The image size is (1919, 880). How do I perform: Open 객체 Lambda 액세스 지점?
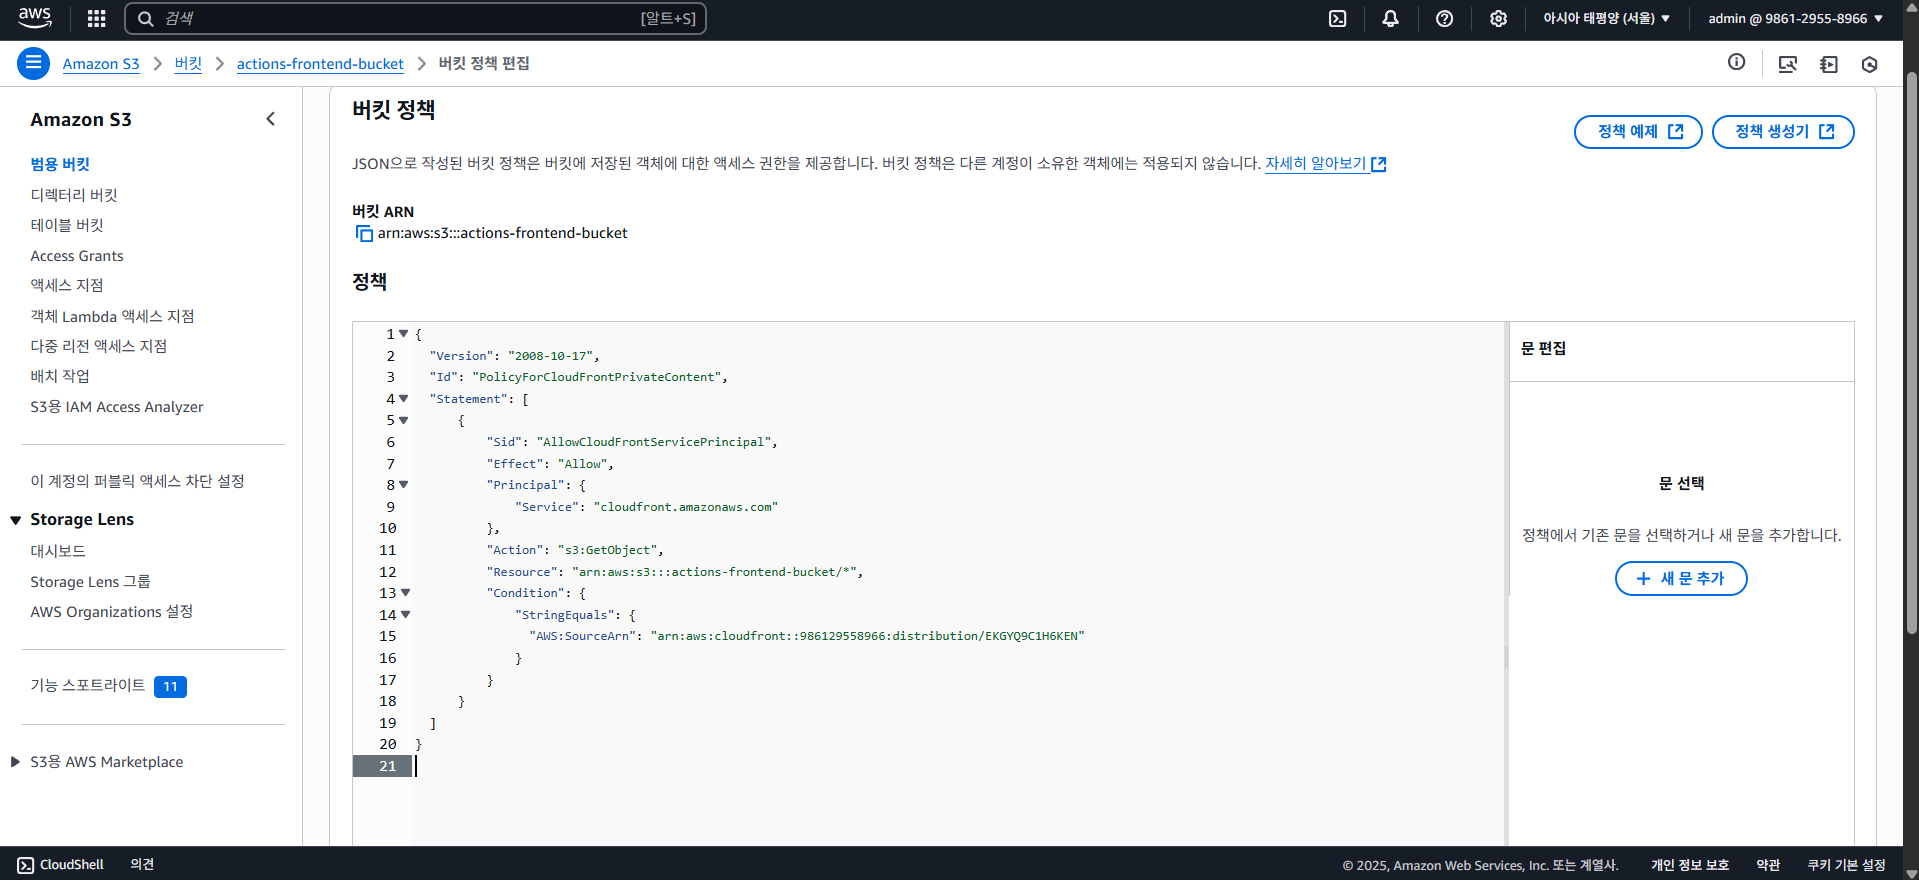(x=112, y=316)
